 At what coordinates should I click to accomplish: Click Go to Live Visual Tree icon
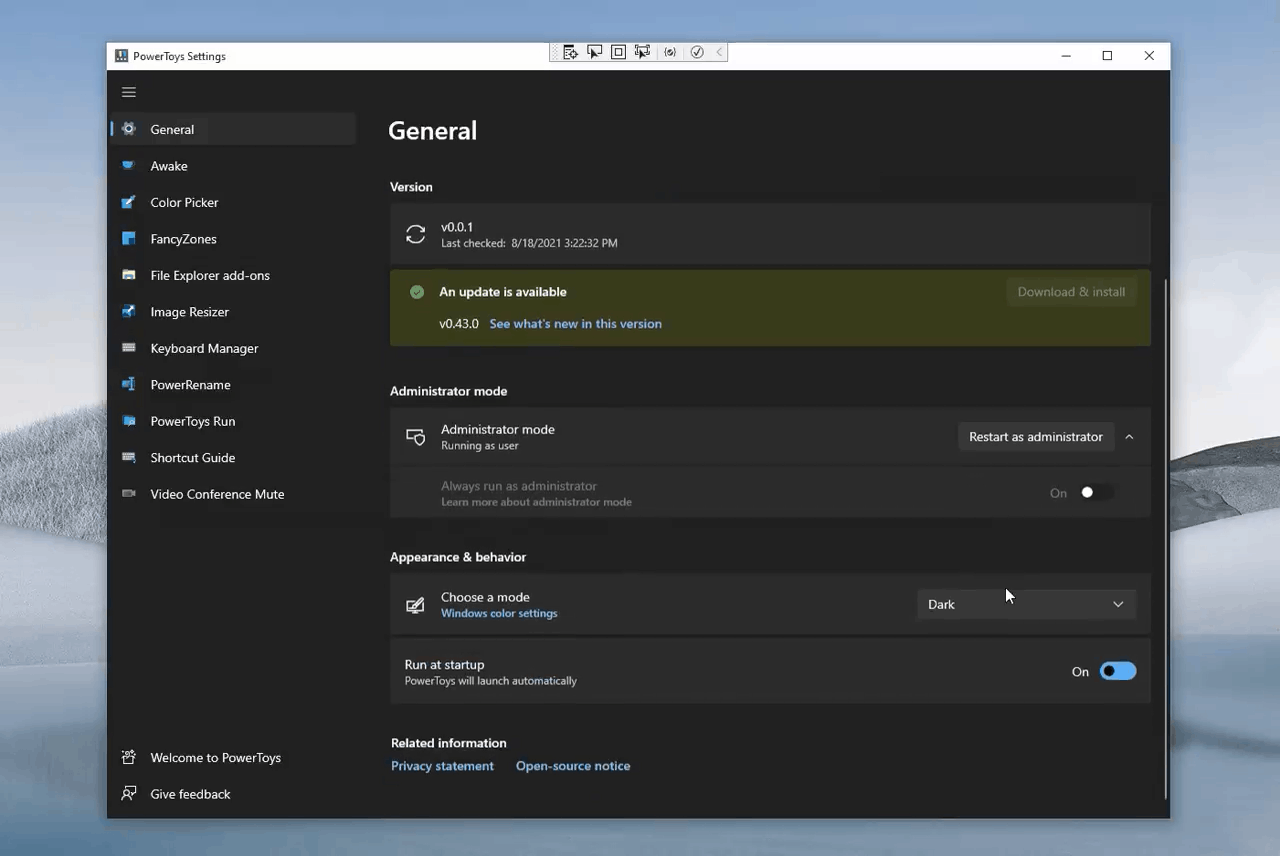pos(570,52)
